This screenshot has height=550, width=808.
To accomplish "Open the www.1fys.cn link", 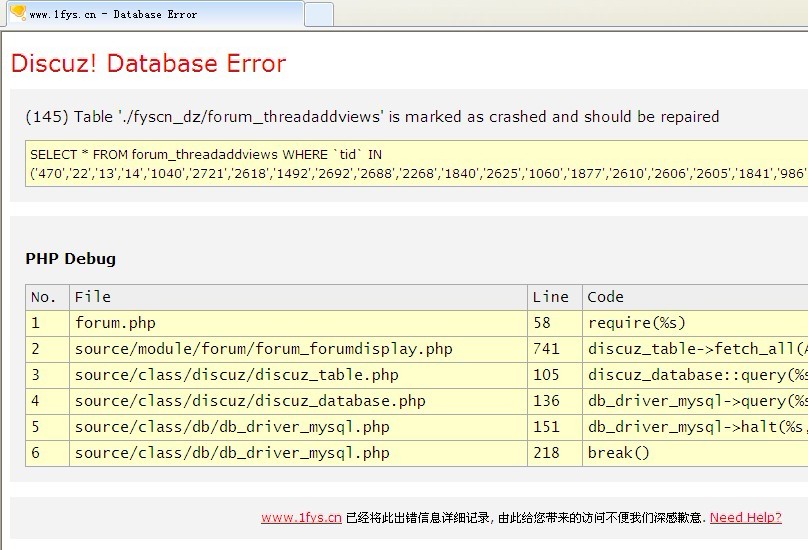I will coord(301,518).
